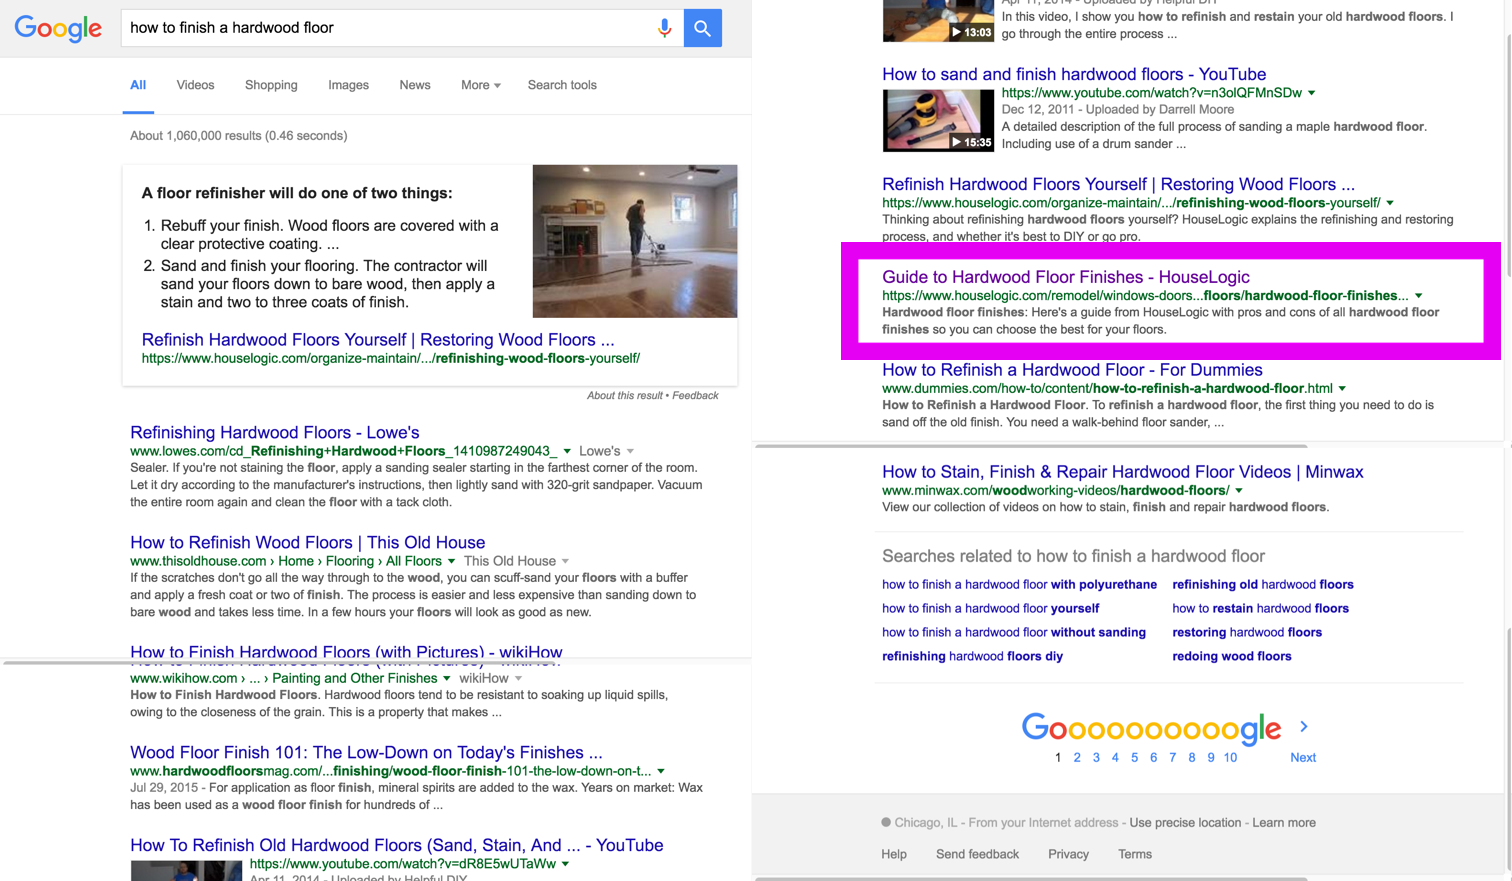Expand the dummies.com URL dropdown arrow
Image resolution: width=1512 pixels, height=881 pixels.
1342,389
